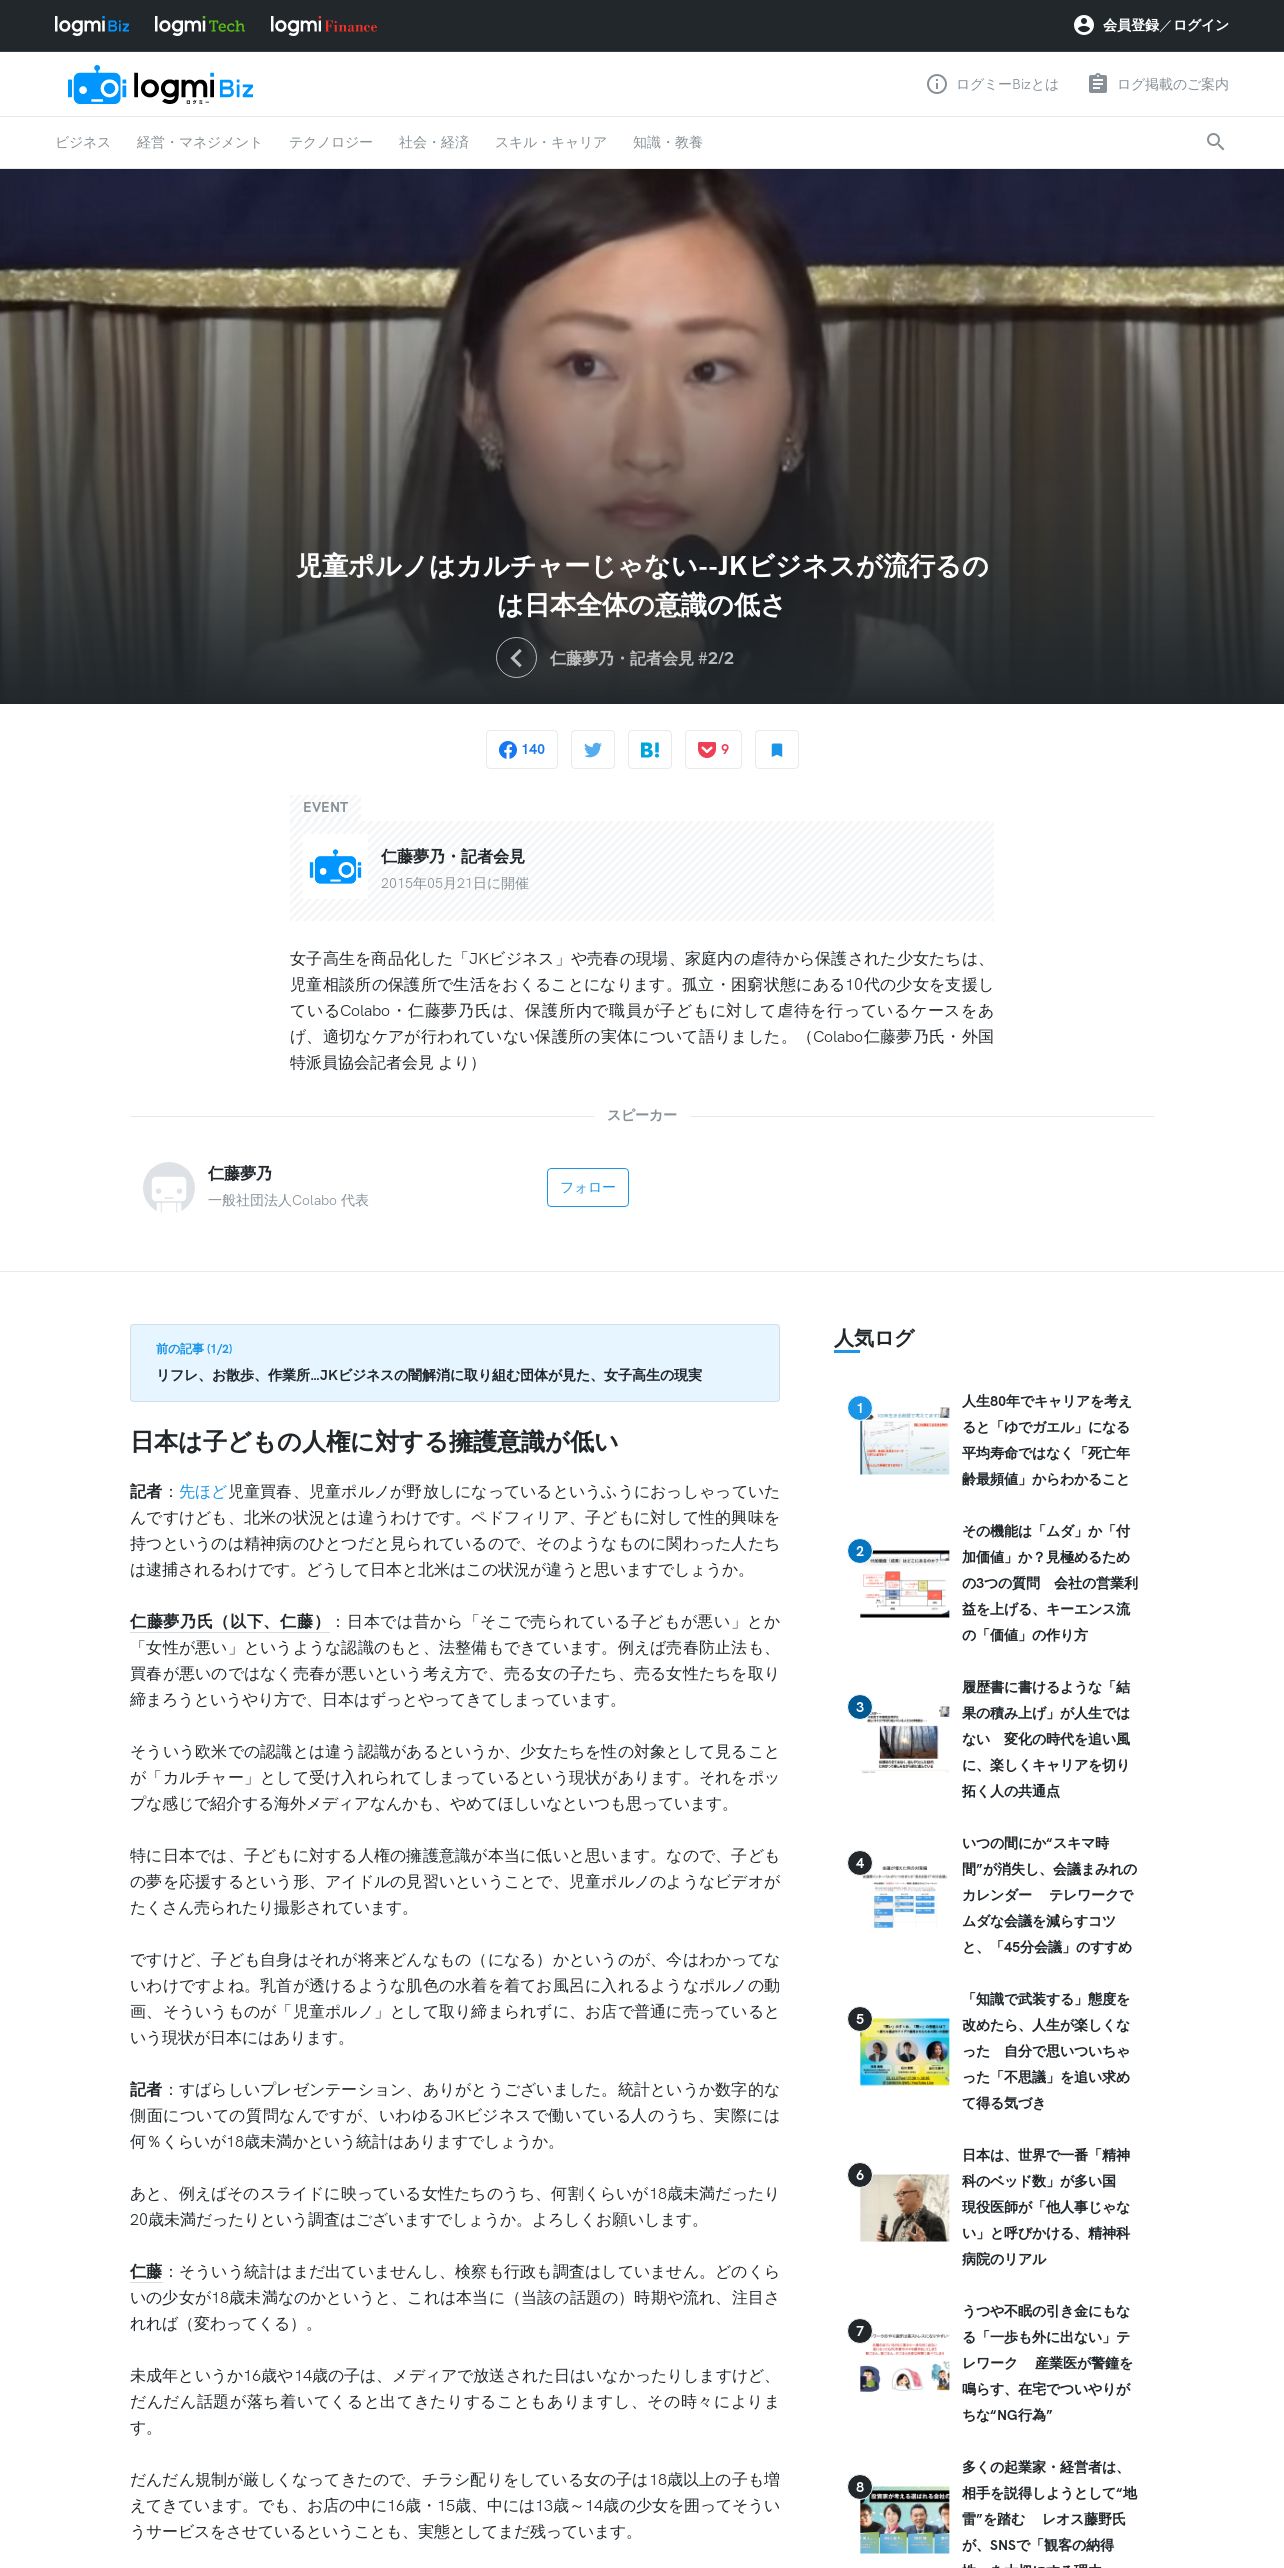
Task: Share on Facebook button showing 140
Action: (x=522, y=749)
